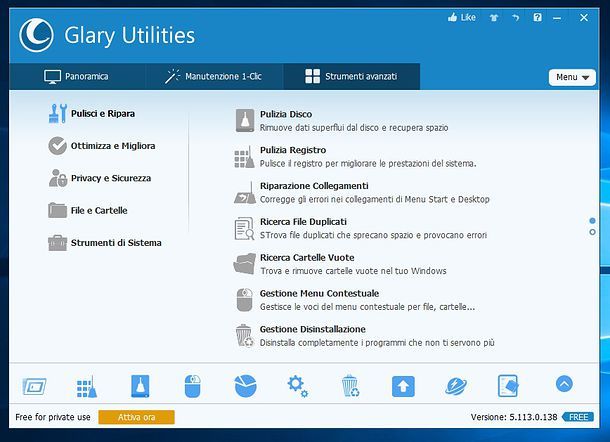Click the bottom toolbar planet browser icon
Viewport: 610px width, 442px height.
point(456,386)
